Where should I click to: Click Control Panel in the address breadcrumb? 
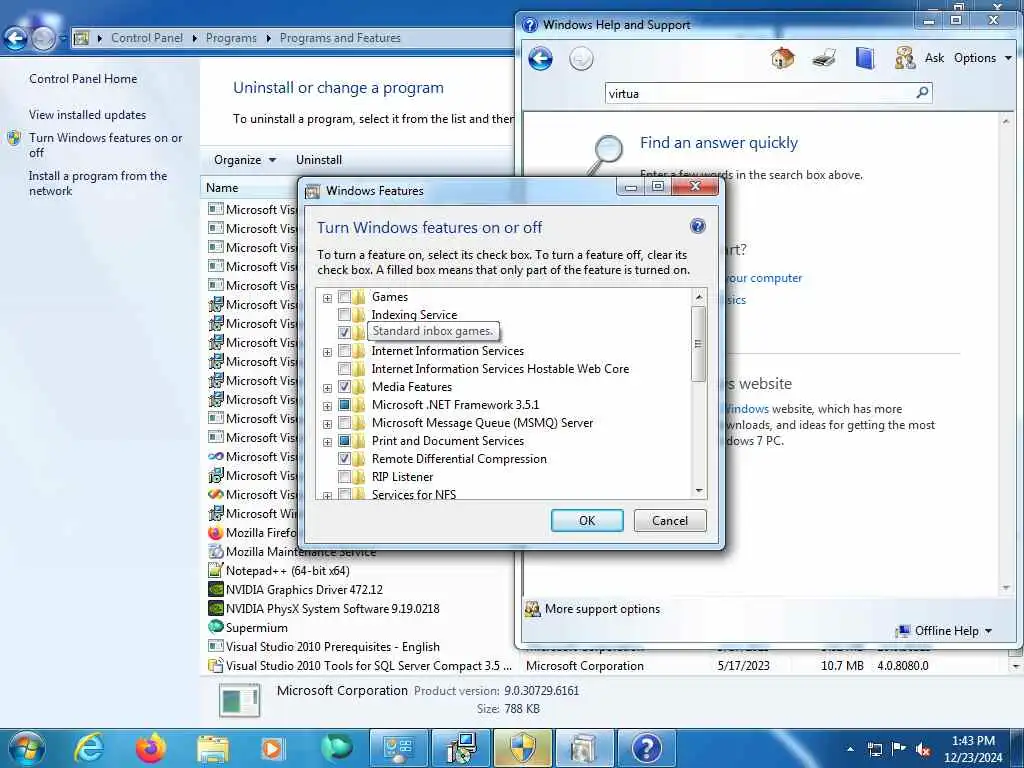[x=147, y=38]
